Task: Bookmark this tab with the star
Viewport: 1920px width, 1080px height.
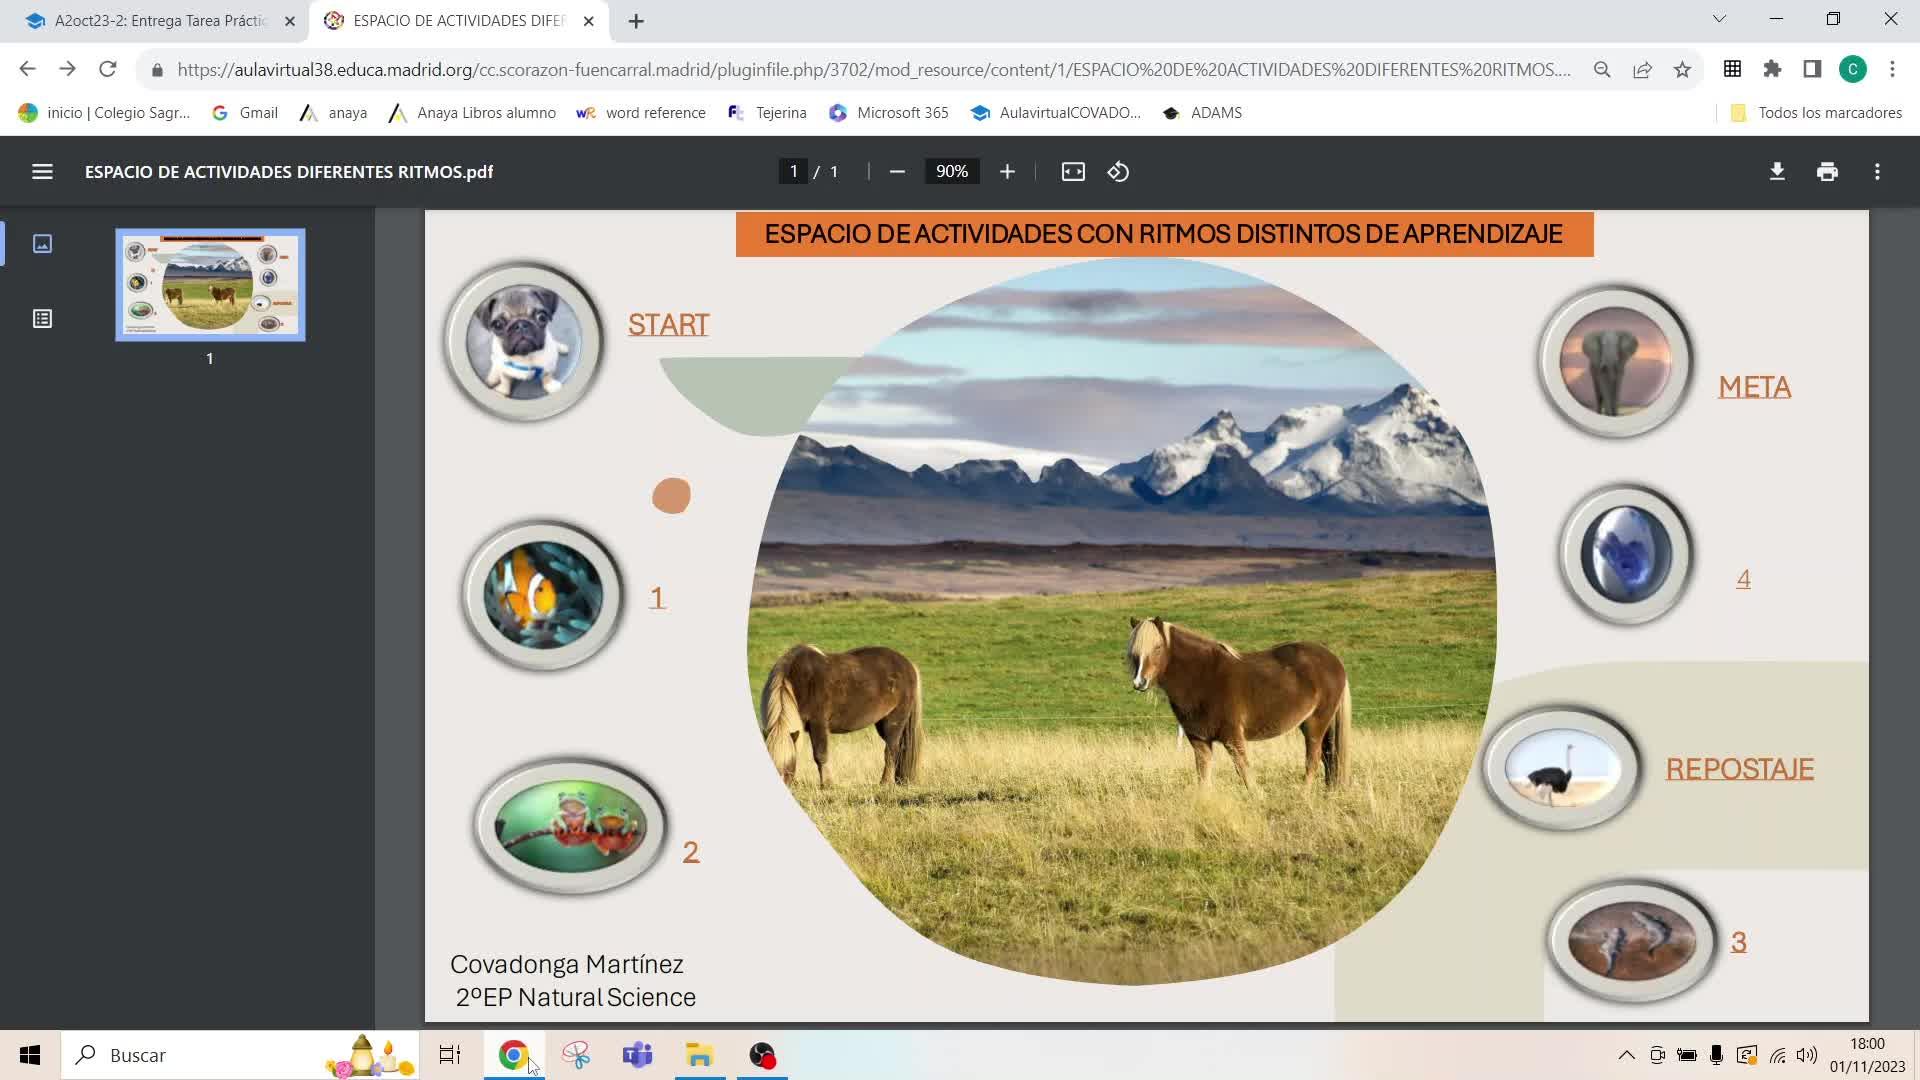Action: tap(1682, 70)
